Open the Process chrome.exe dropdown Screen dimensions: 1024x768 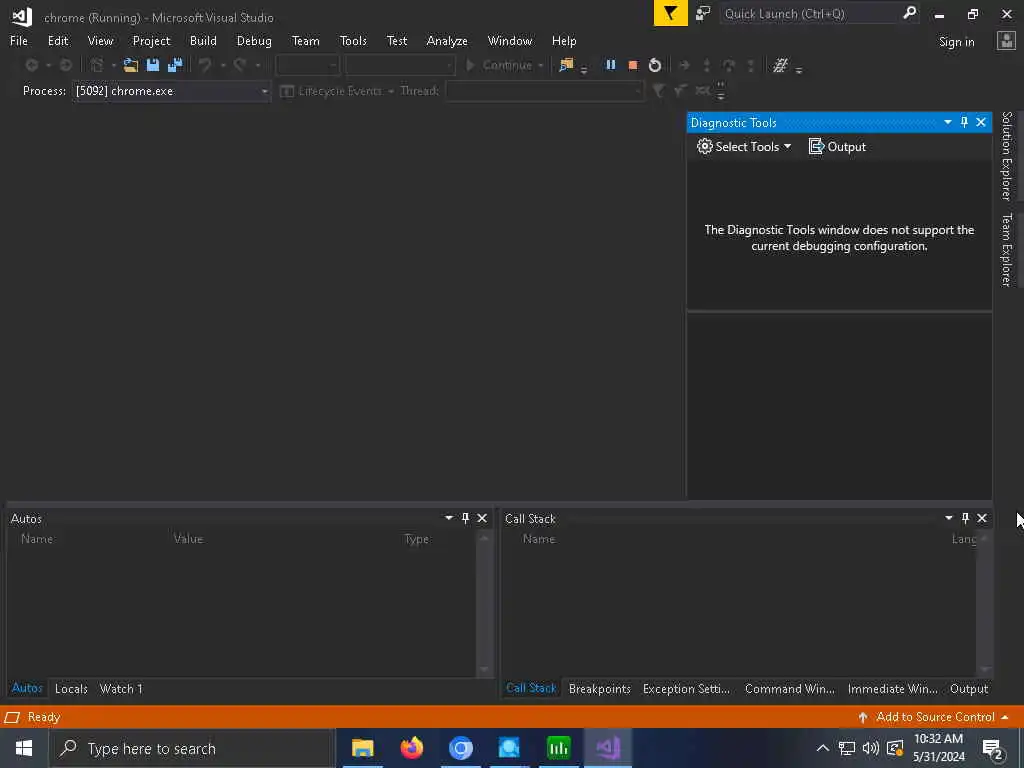click(x=264, y=91)
